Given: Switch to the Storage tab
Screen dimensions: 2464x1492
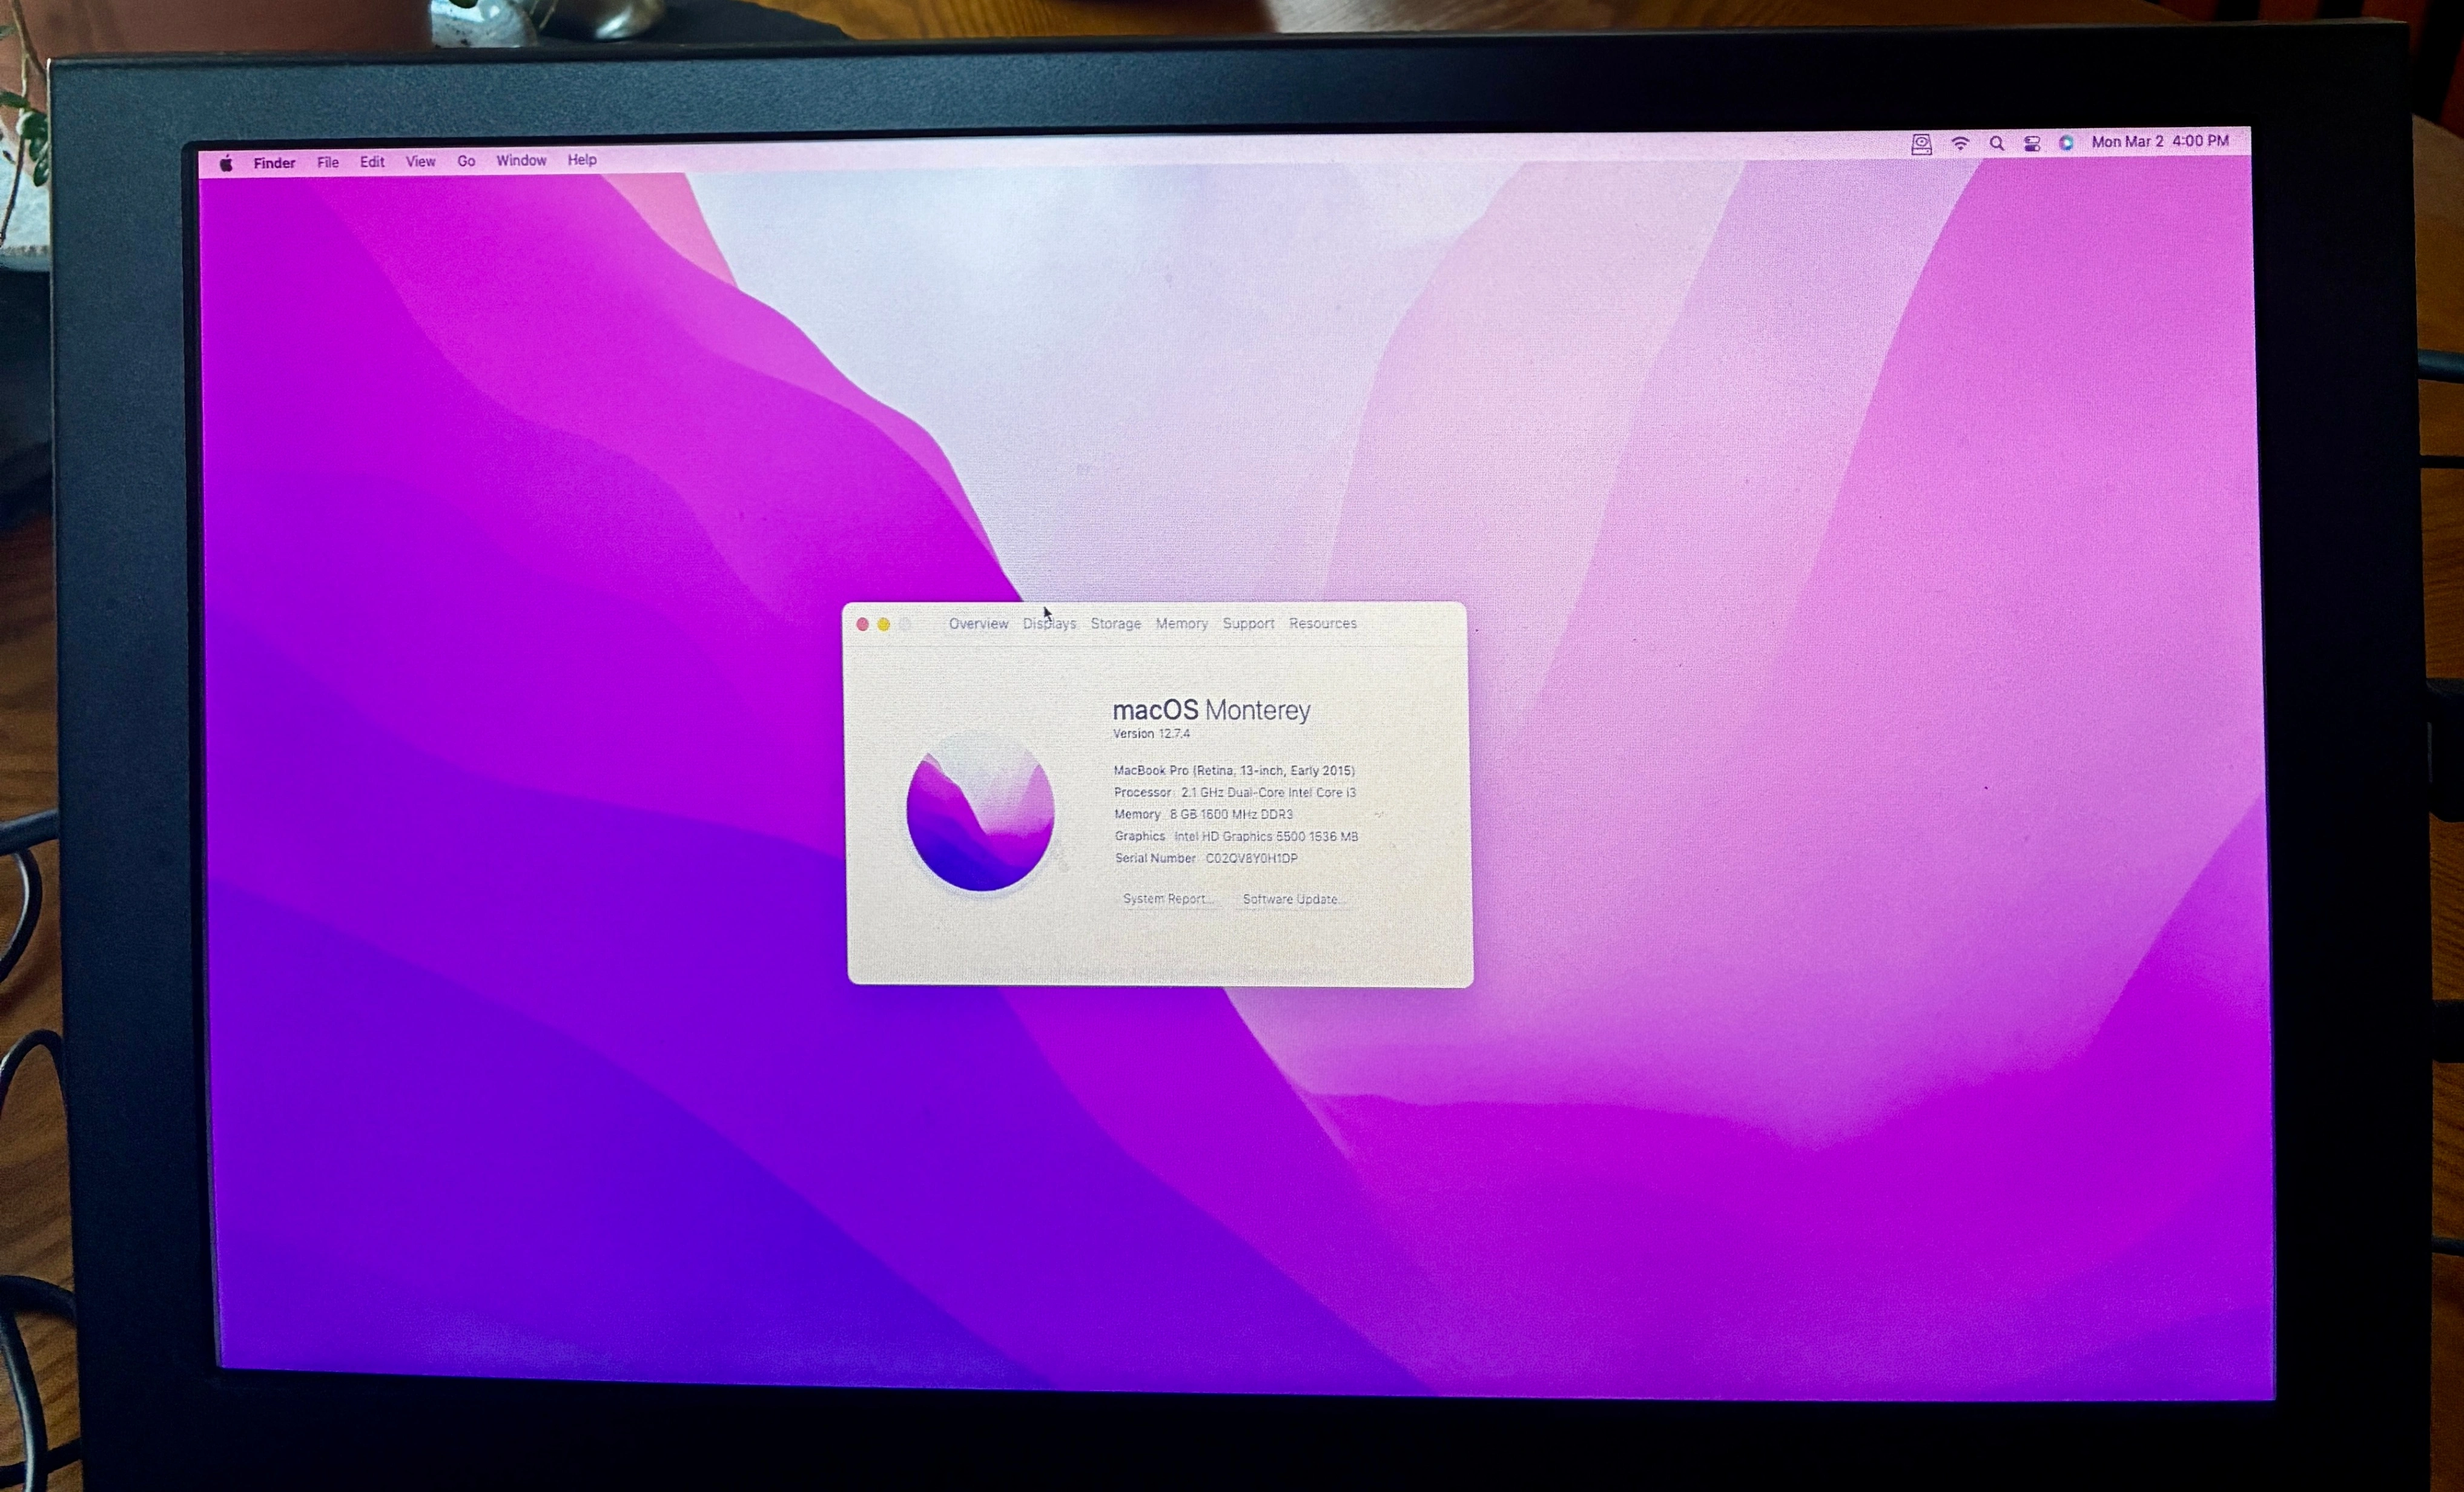Looking at the screenshot, I should (x=1115, y=624).
